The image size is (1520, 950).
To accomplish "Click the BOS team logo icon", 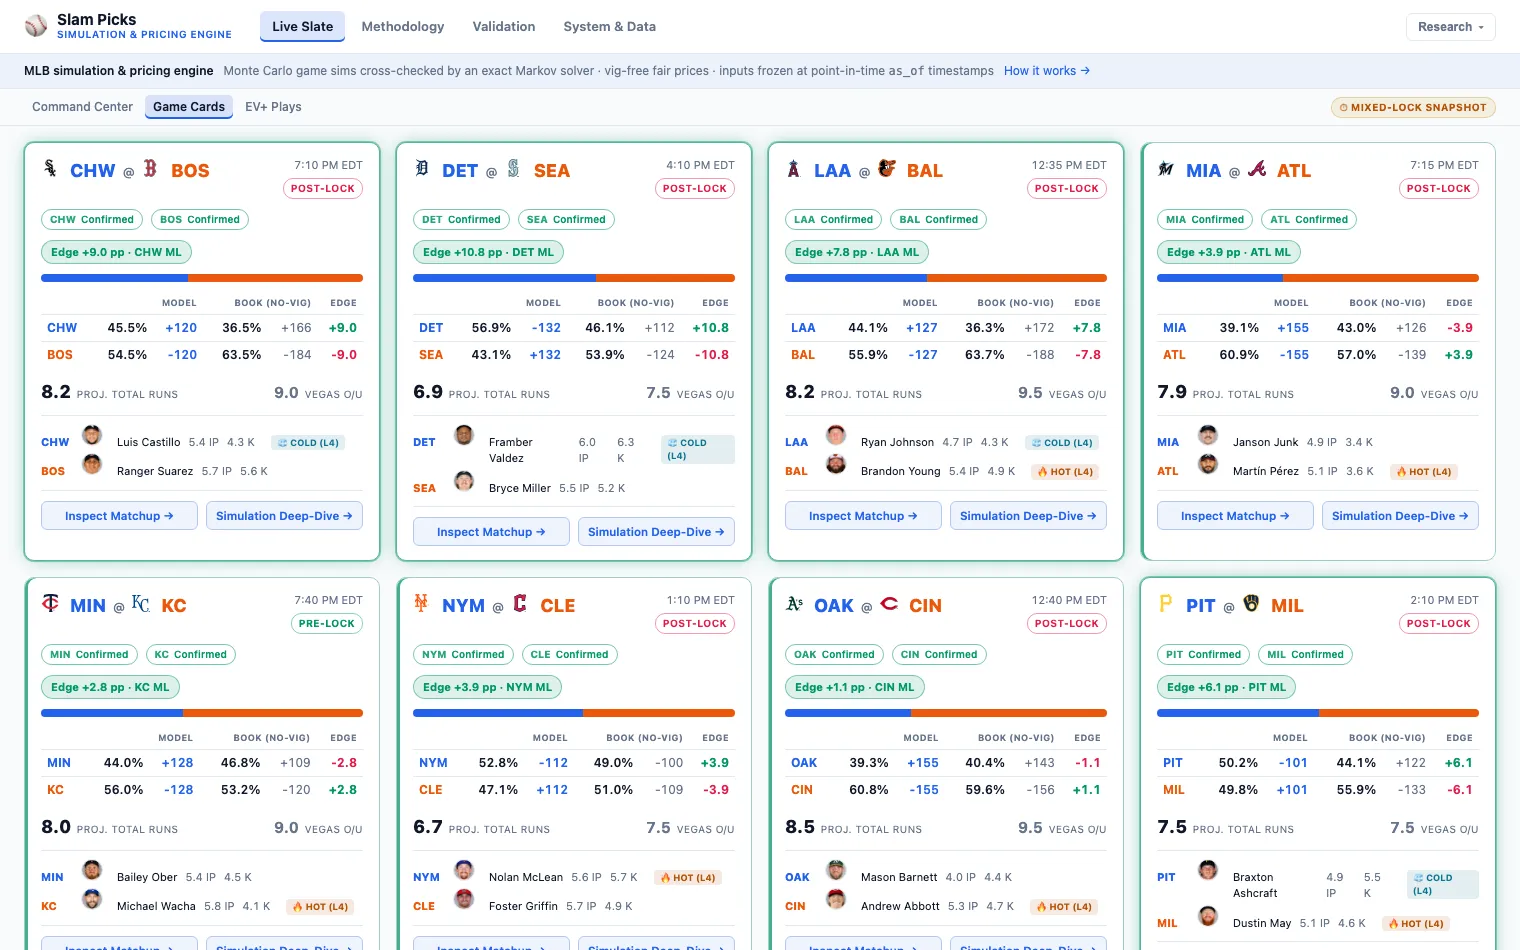I will pos(150,168).
